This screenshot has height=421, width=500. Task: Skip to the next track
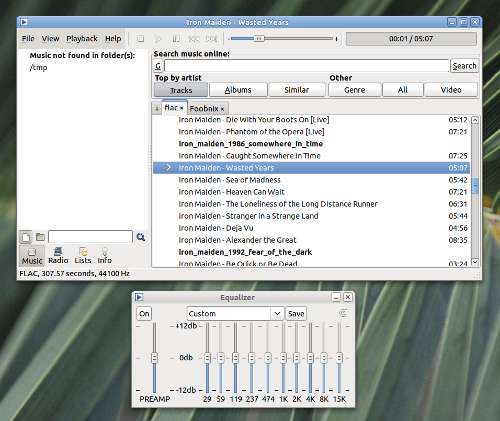tap(212, 39)
